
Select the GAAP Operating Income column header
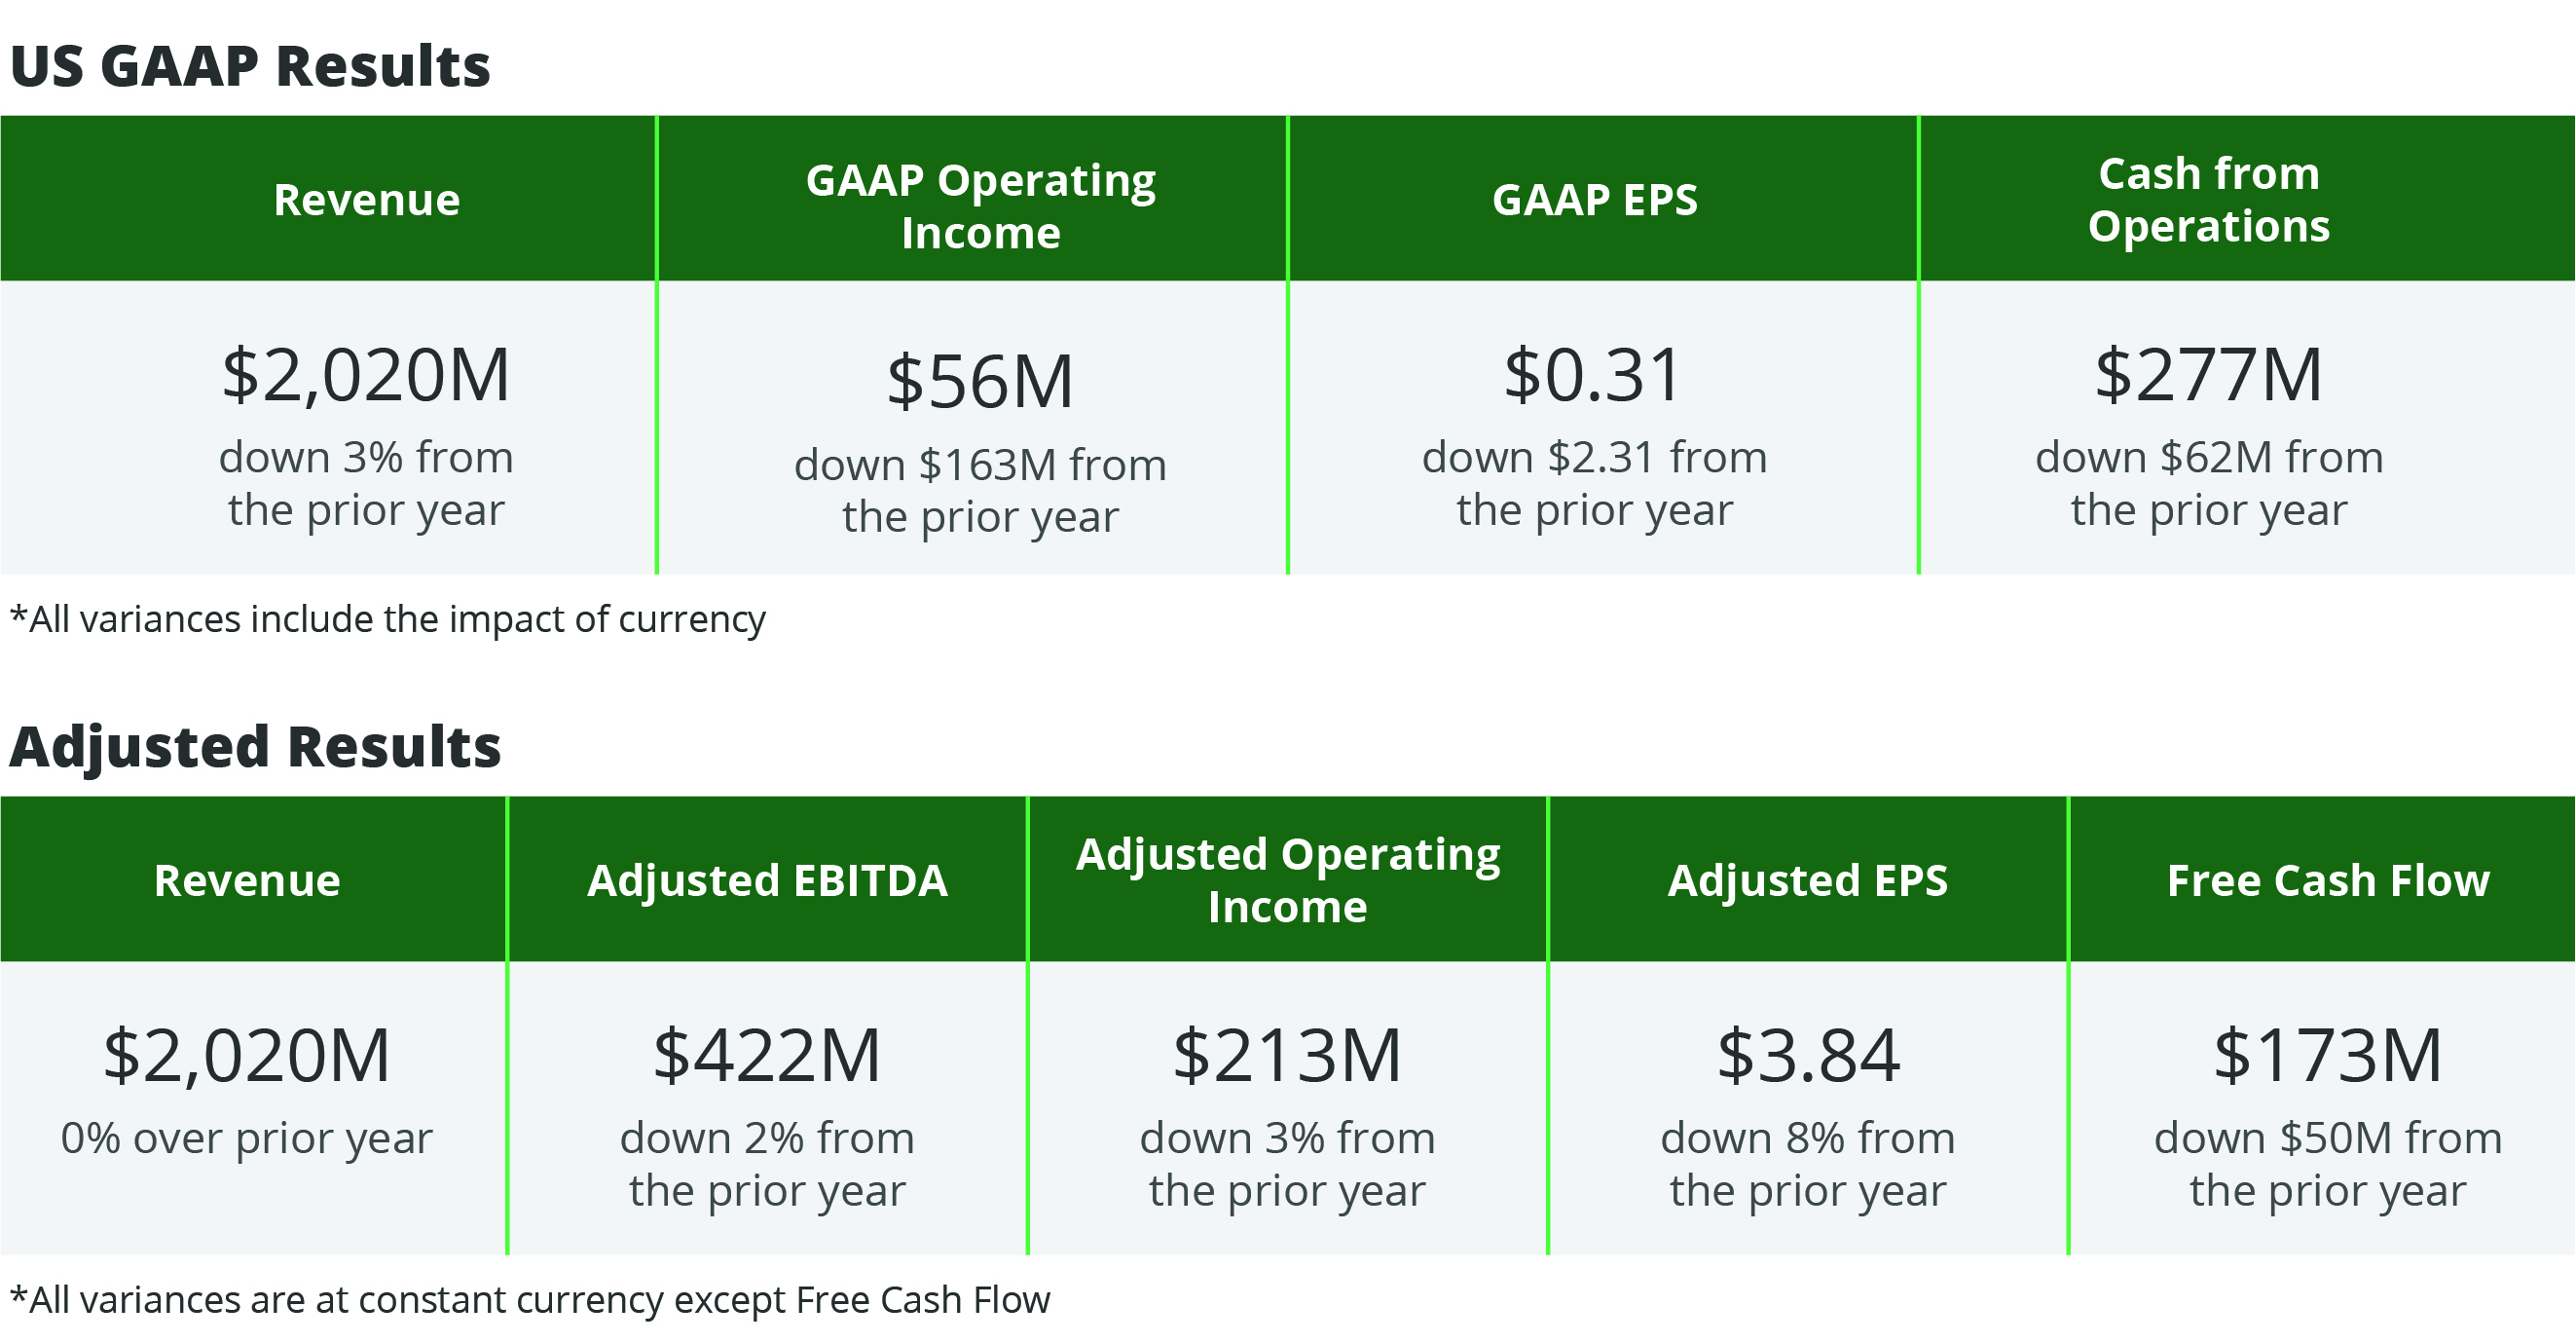980,206
